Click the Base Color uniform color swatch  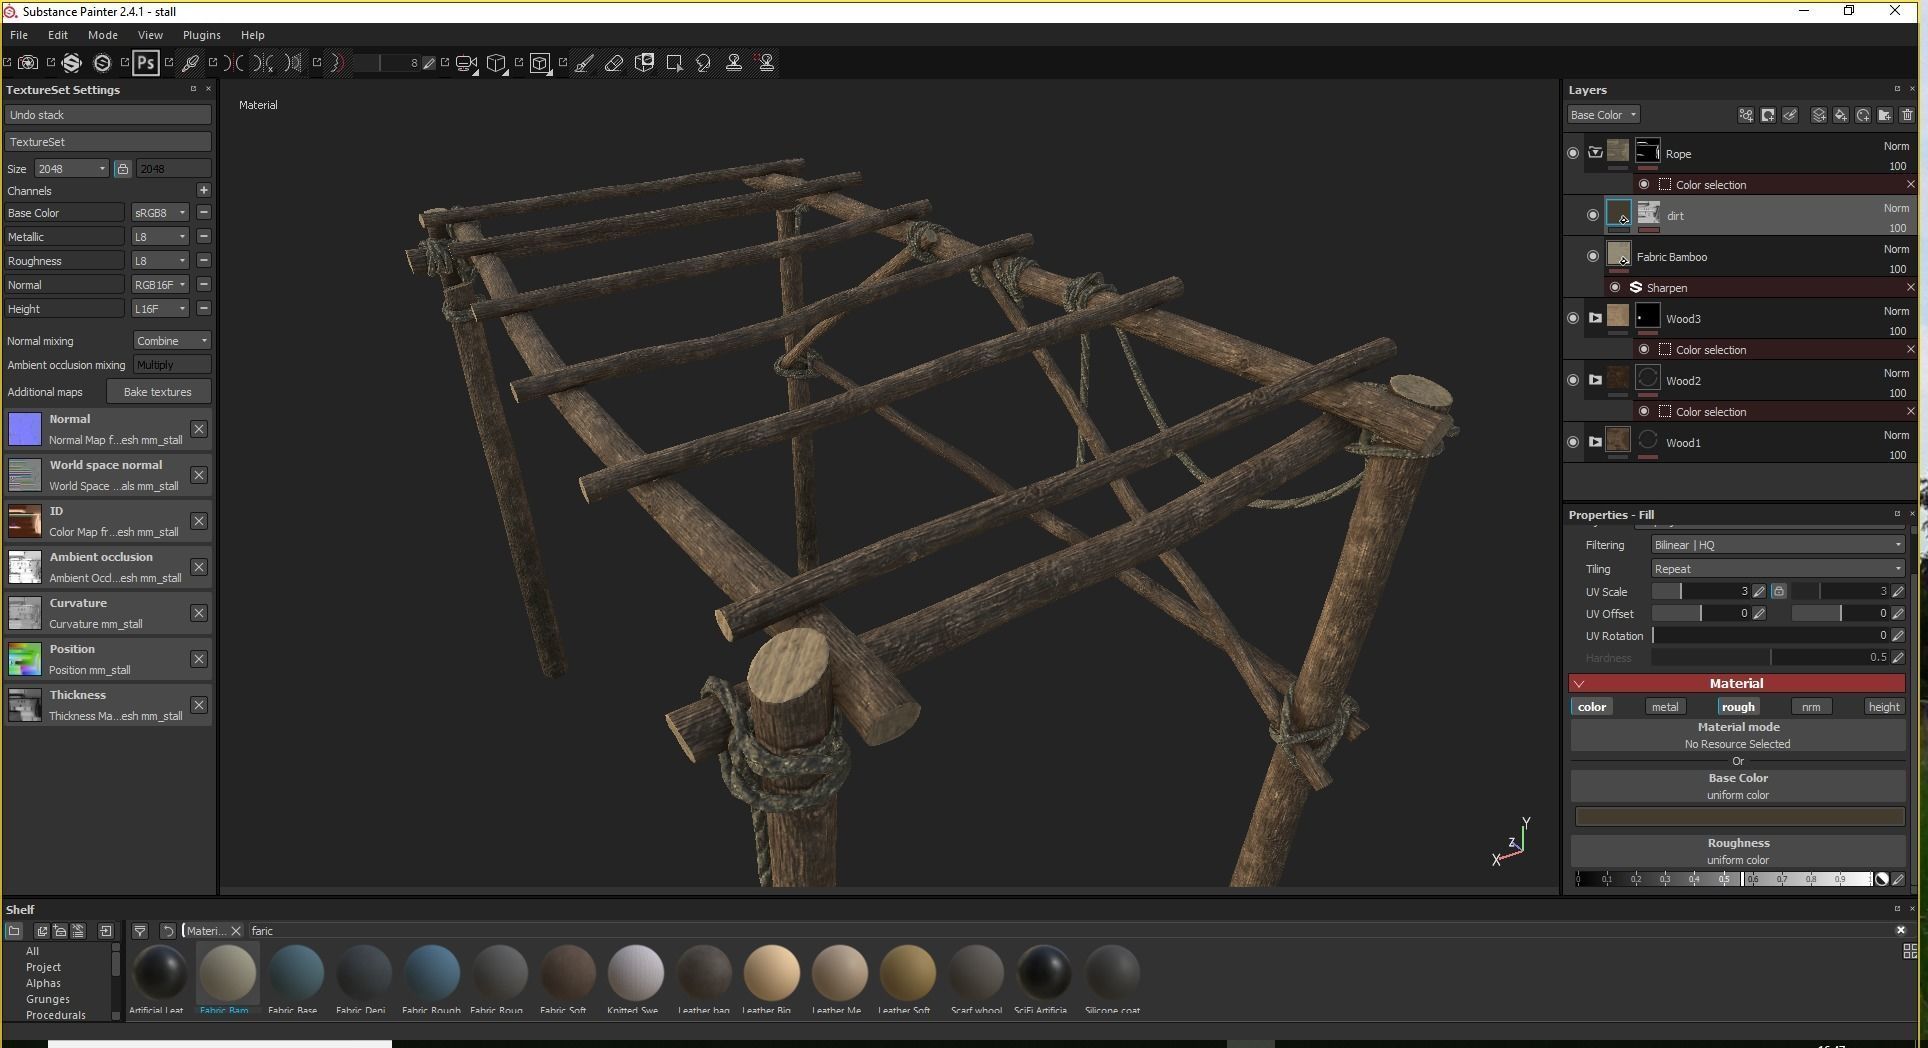click(1739, 817)
